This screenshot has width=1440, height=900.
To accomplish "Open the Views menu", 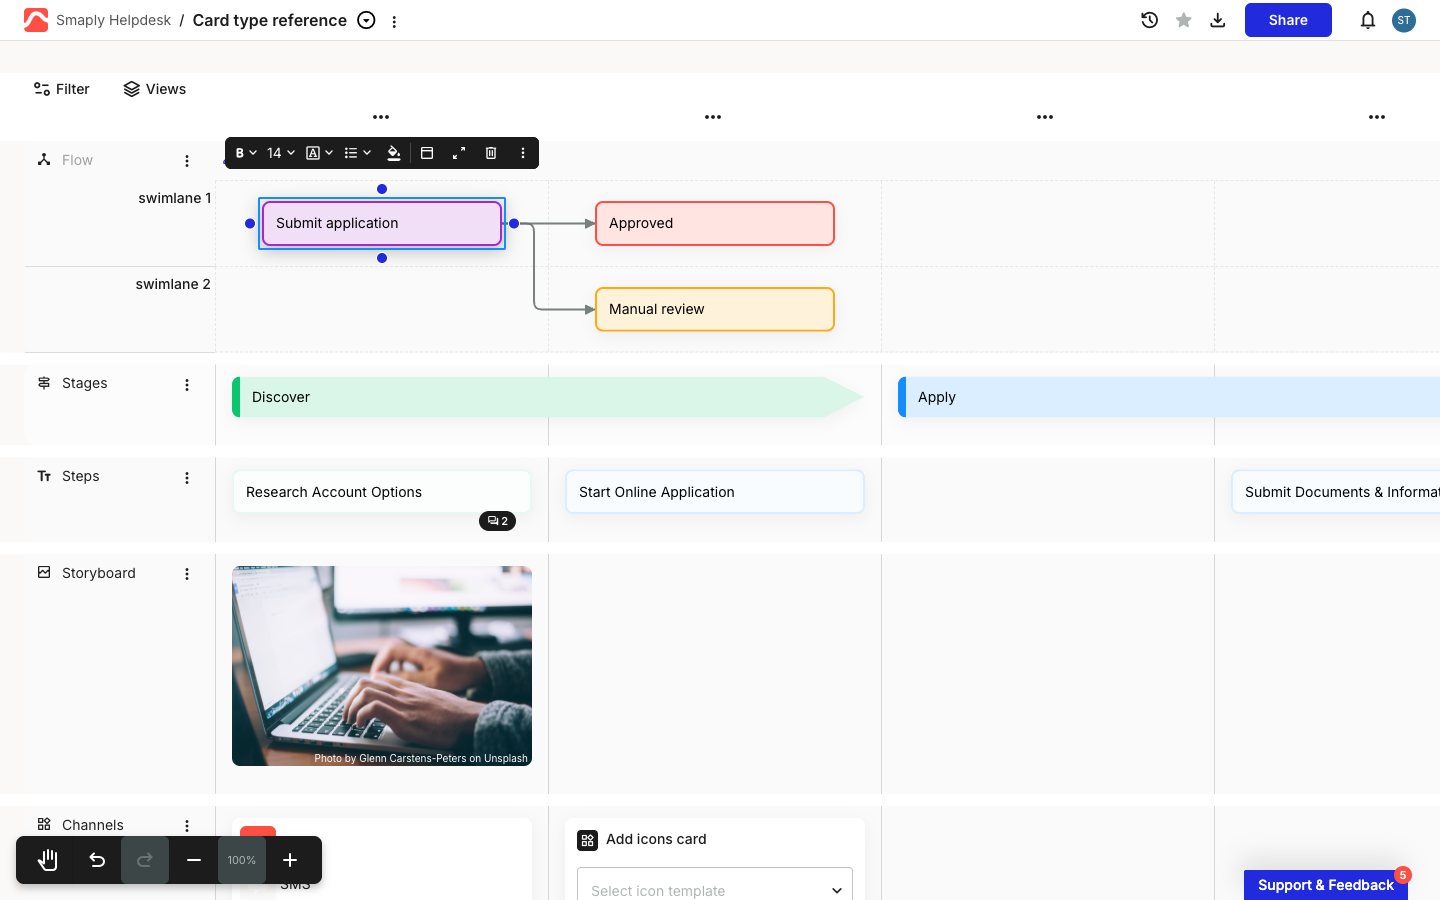I will [x=155, y=89].
